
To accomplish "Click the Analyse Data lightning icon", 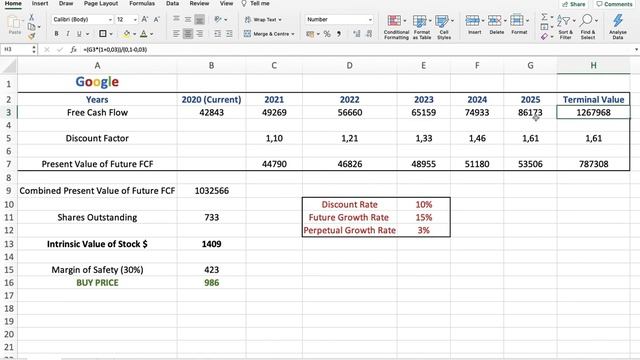I will point(618,20).
